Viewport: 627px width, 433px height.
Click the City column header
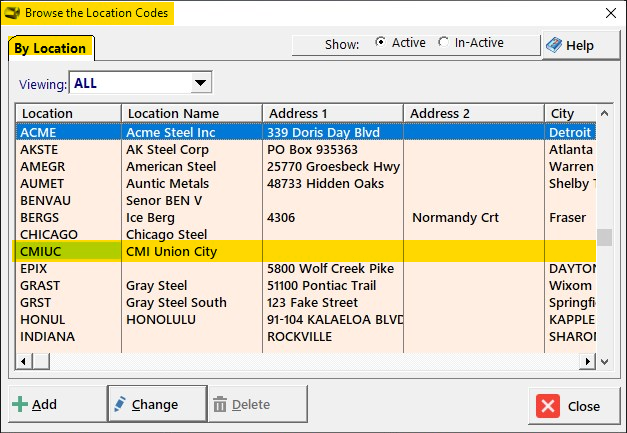[571, 114]
